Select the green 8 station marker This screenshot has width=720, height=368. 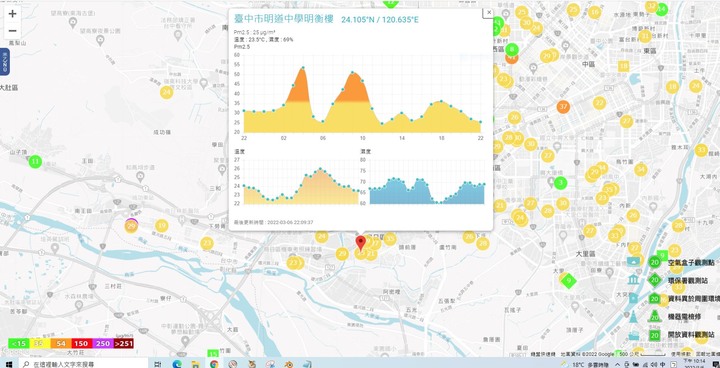click(x=512, y=49)
